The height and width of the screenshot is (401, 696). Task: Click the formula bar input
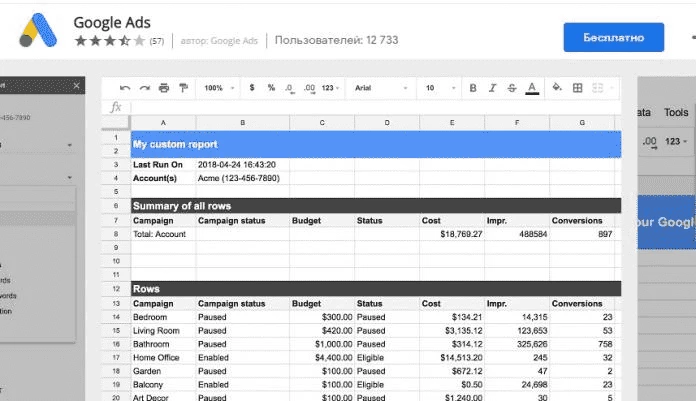[376, 107]
